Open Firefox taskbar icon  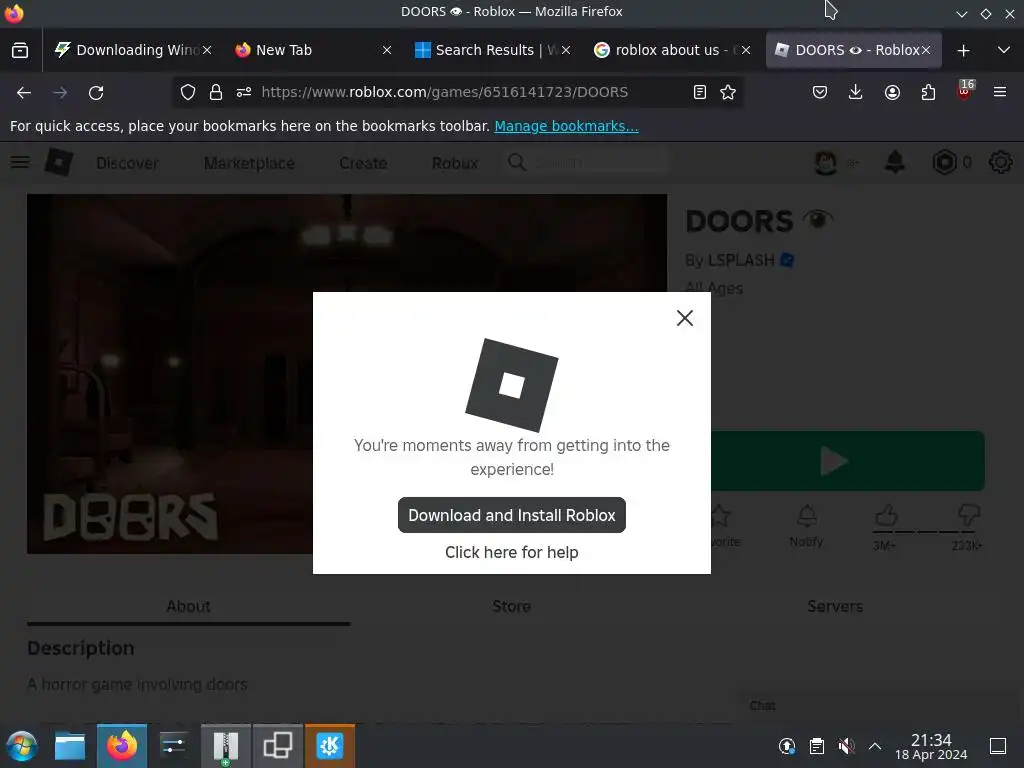(x=122, y=746)
